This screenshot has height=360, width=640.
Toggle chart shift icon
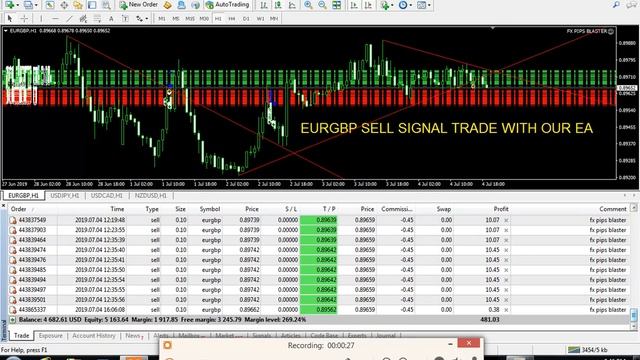pos(368,5)
